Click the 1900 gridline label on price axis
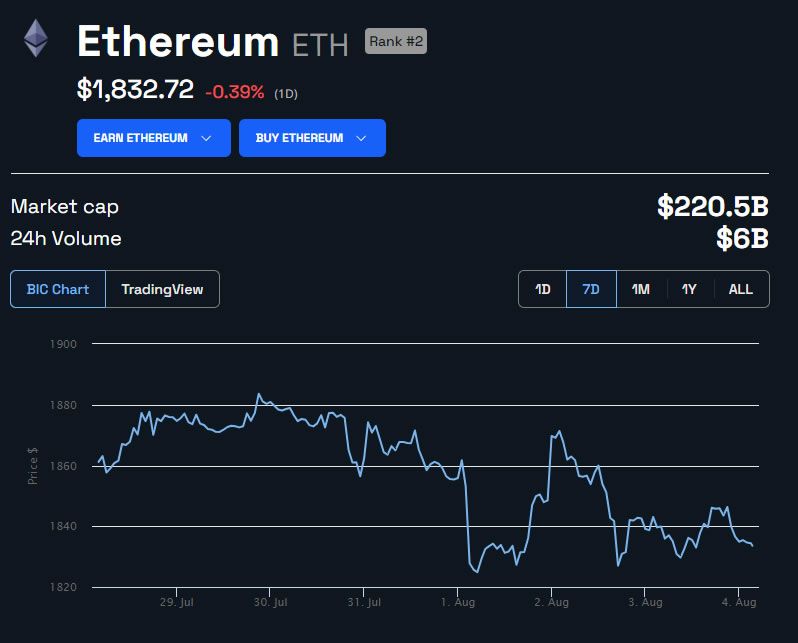 (63, 344)
